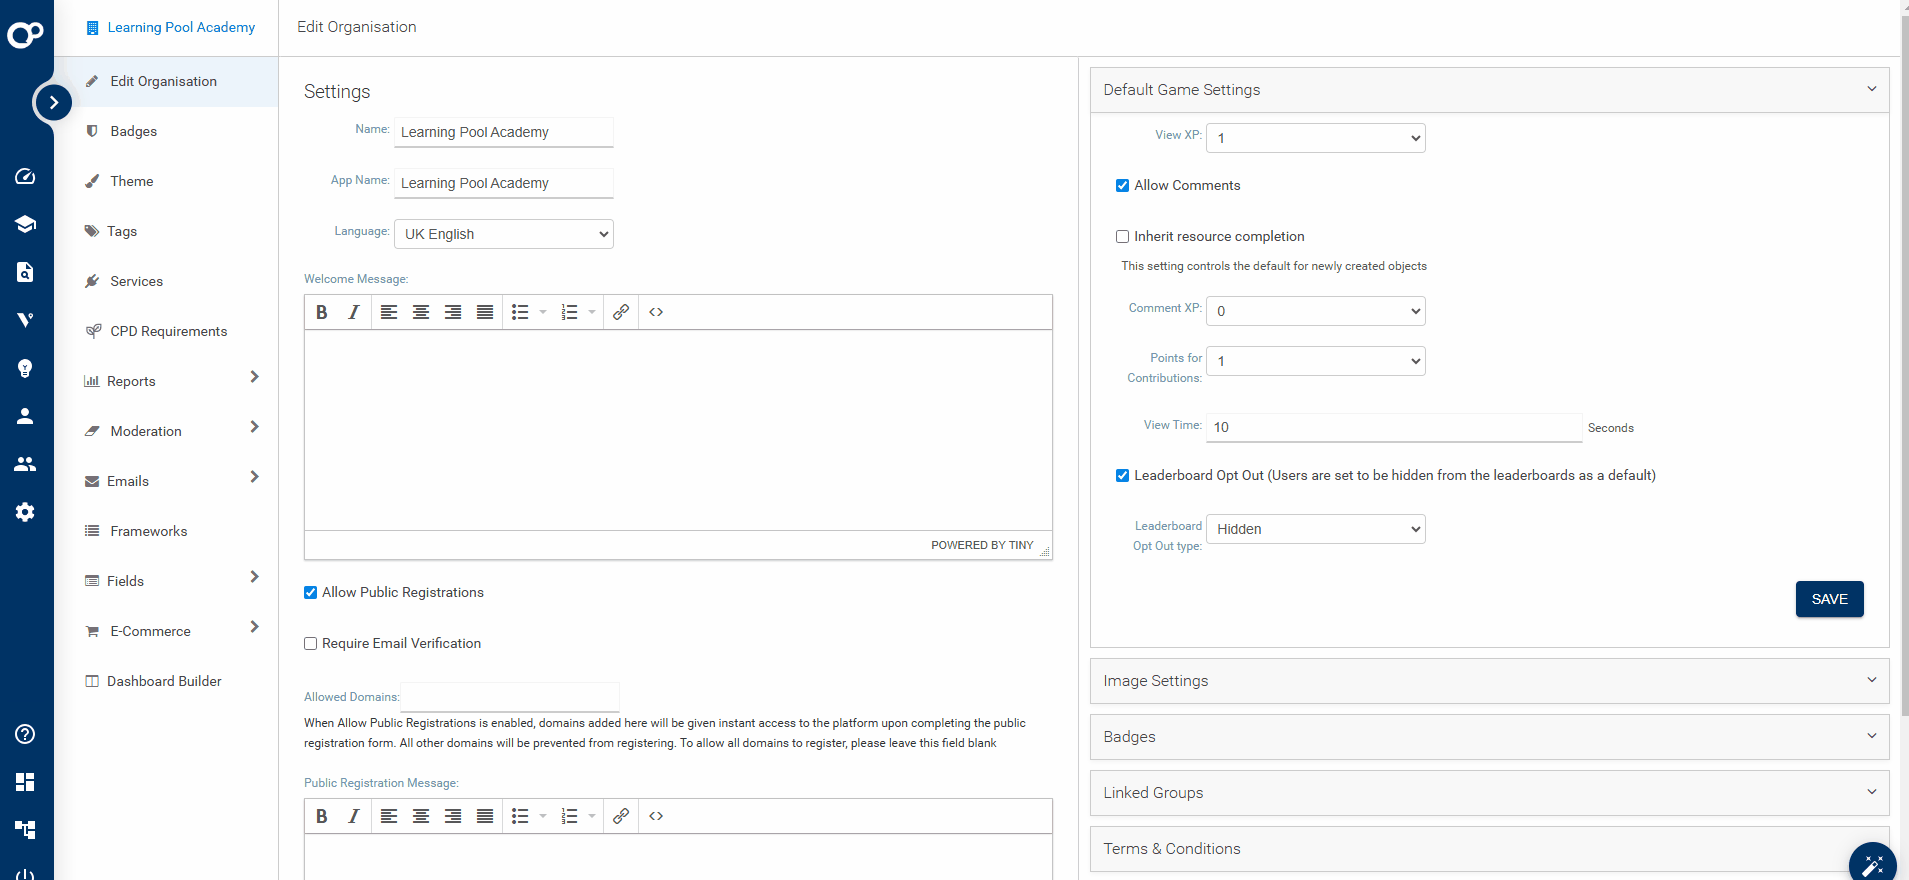
Task: Click the View Time input field
Action: point(1393,427)
